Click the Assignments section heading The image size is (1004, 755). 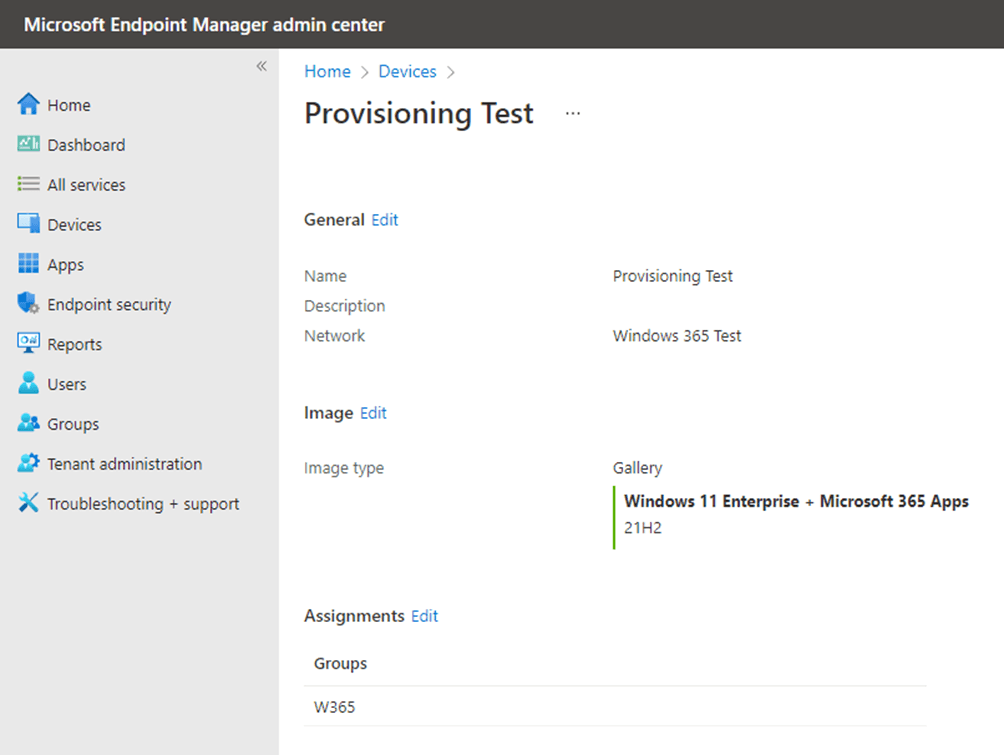coord(354,616)
